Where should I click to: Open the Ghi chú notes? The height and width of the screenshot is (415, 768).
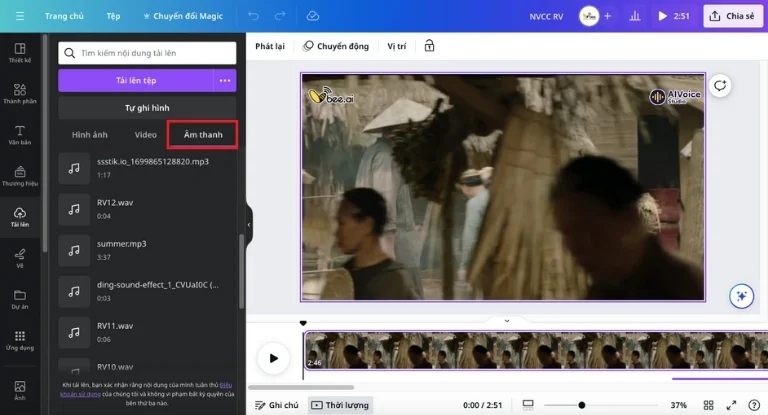click(x=276, y=405)
